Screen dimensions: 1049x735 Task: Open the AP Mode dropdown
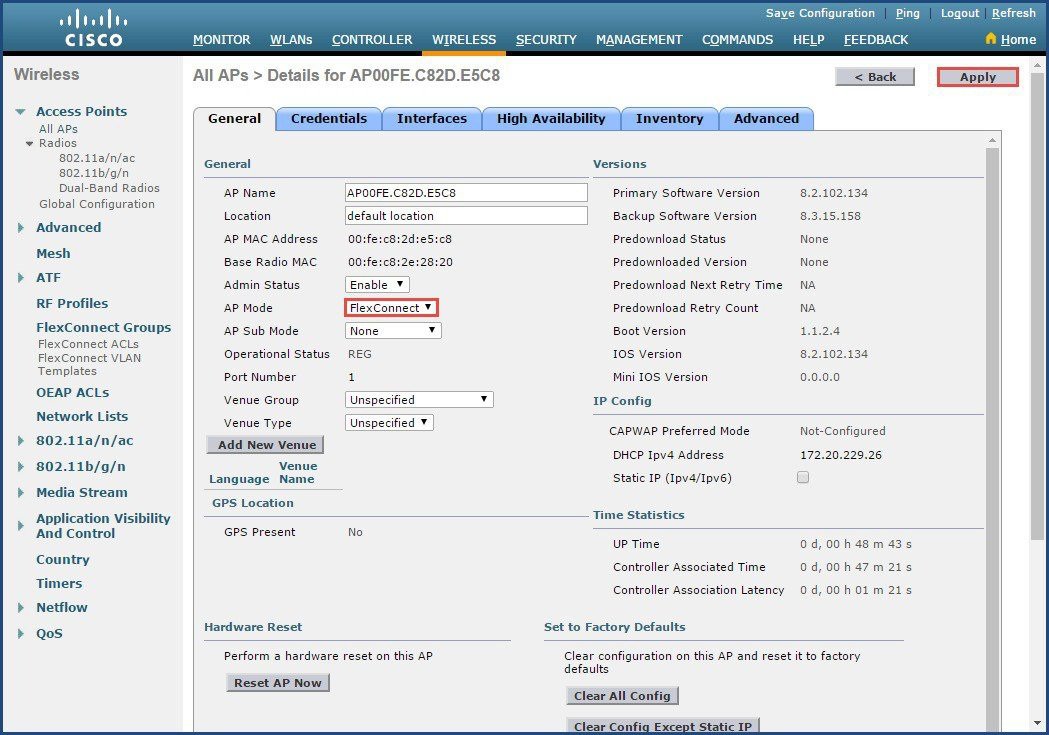point(391,308)
